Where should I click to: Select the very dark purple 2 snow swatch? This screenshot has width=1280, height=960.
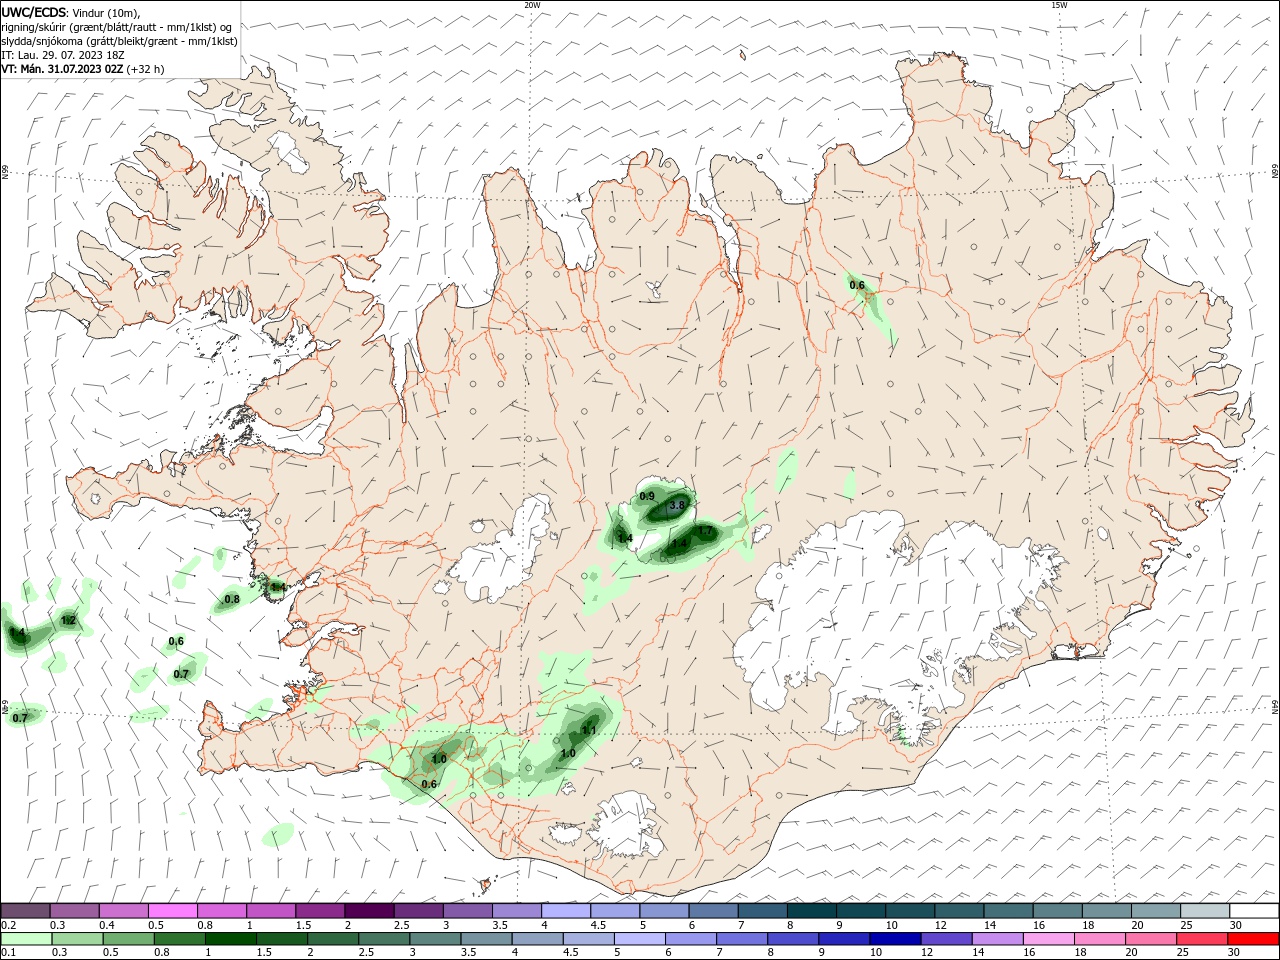369,911
